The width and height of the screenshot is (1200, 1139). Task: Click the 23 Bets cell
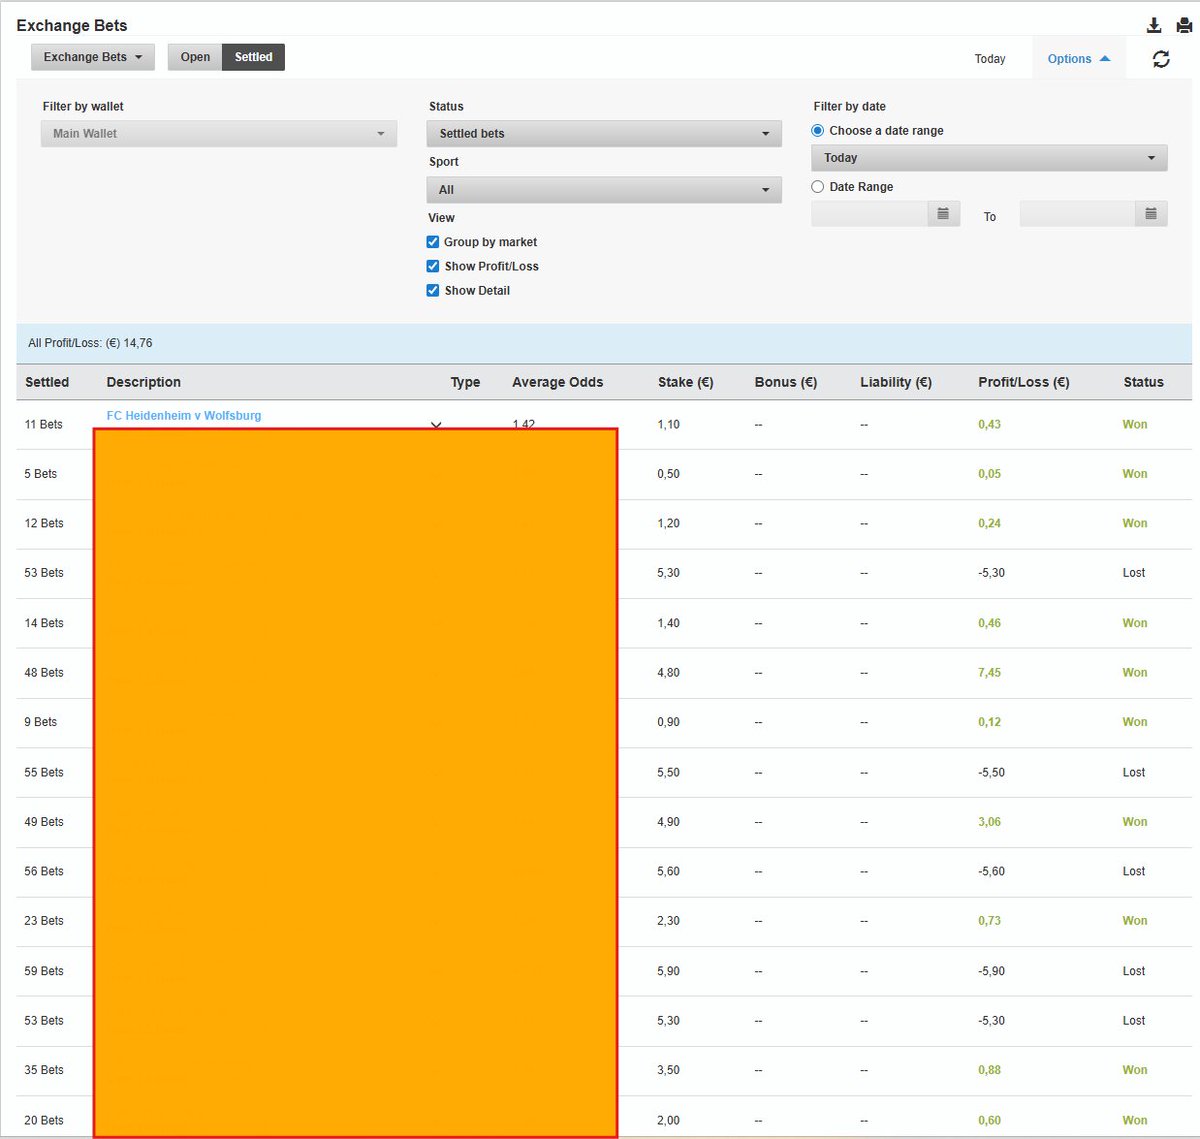tap(44, 921)
